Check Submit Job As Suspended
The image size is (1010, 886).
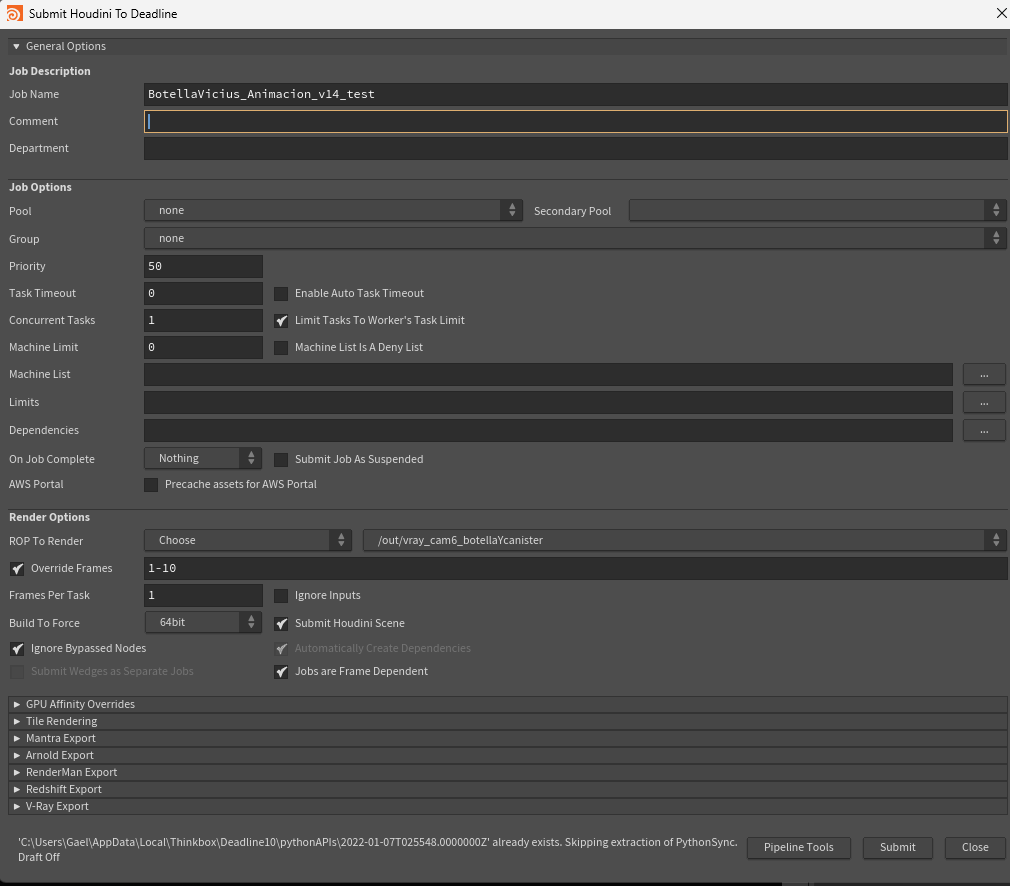281,459
